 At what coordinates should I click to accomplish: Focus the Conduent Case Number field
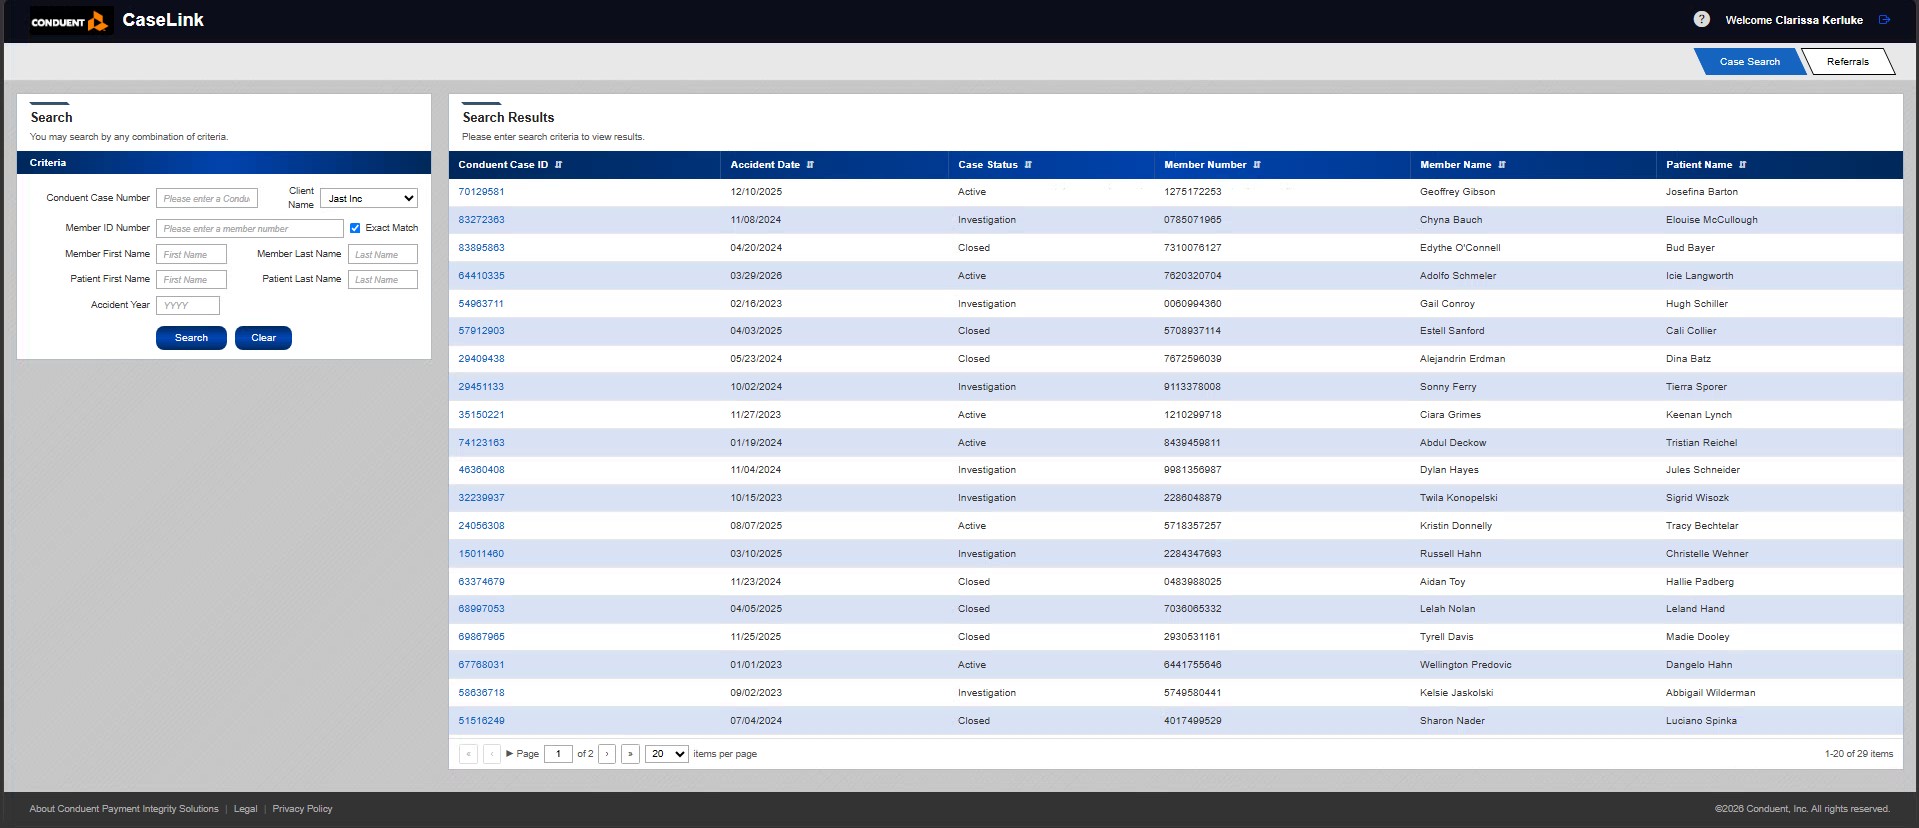207,198
